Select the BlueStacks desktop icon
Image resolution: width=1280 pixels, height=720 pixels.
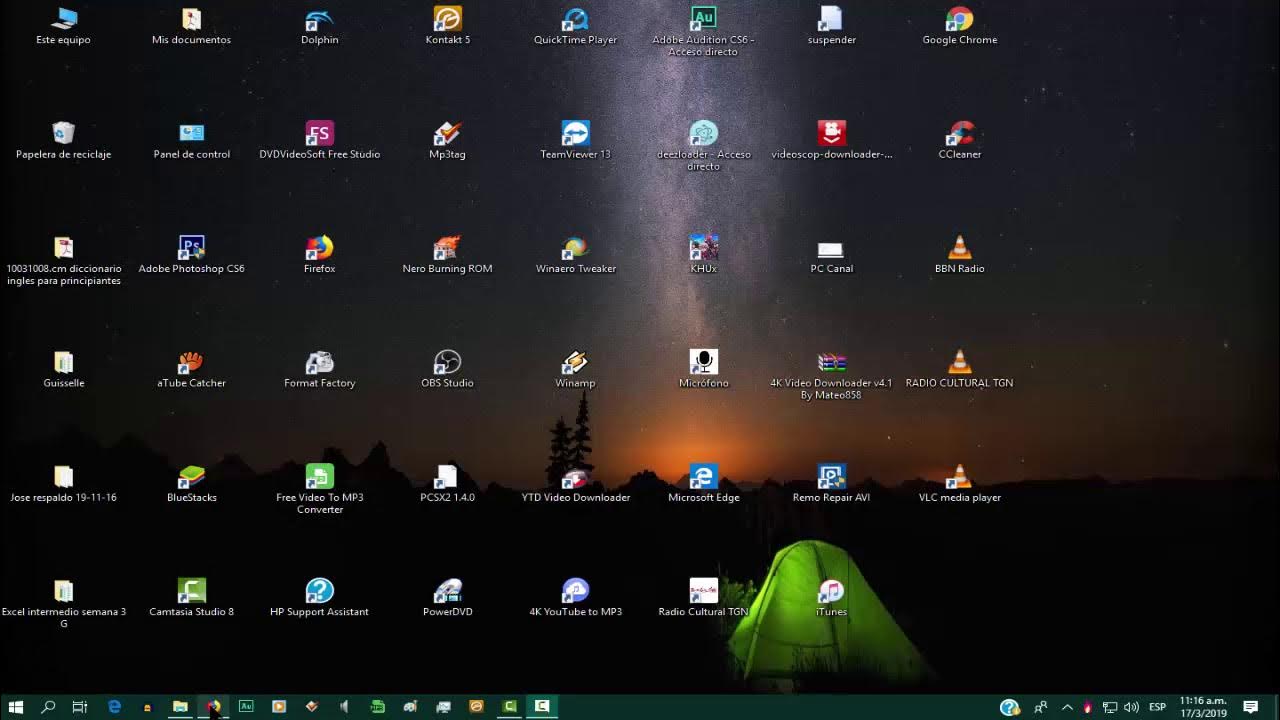click(191, 483)
